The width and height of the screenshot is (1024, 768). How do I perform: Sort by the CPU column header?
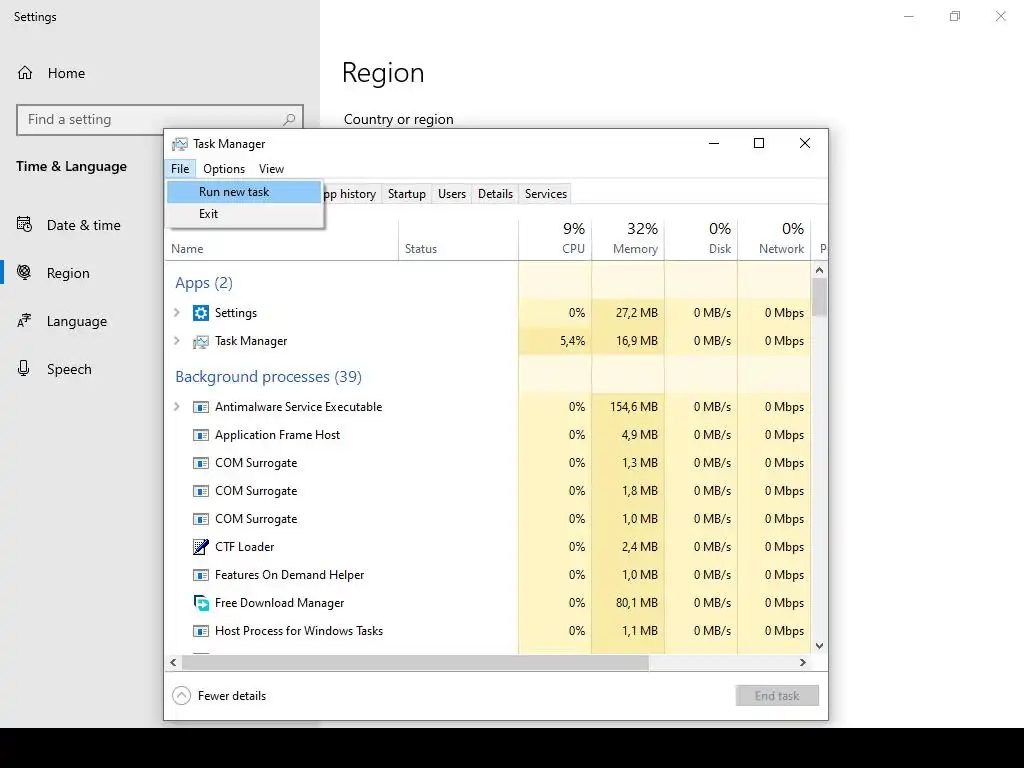coord(555,238)
